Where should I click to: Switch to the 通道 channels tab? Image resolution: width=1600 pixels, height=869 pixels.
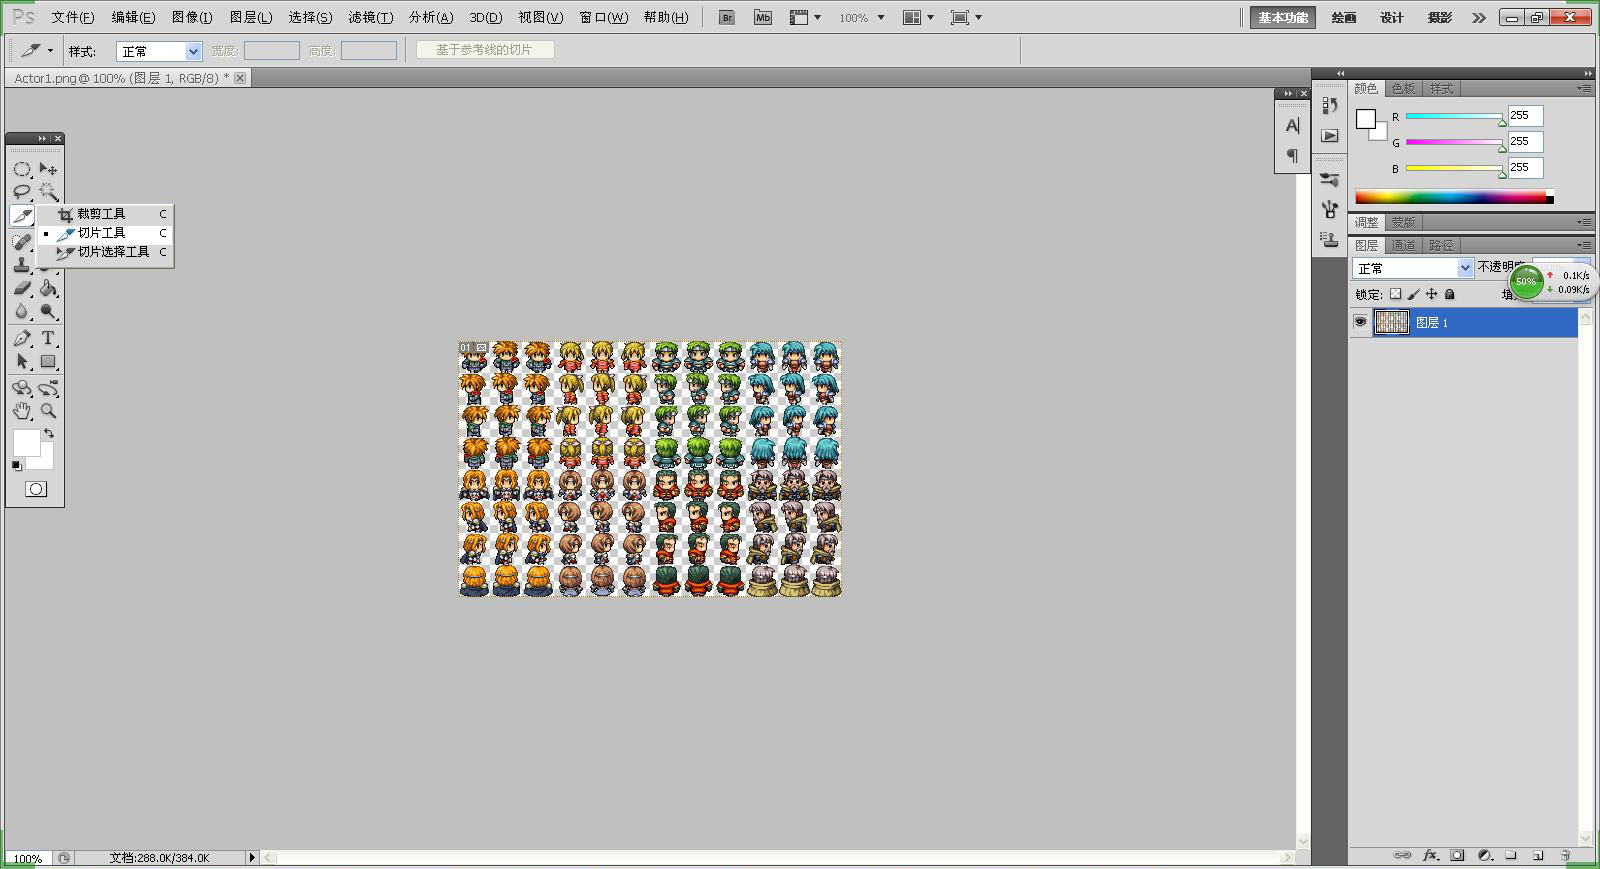coord(1403,245)
